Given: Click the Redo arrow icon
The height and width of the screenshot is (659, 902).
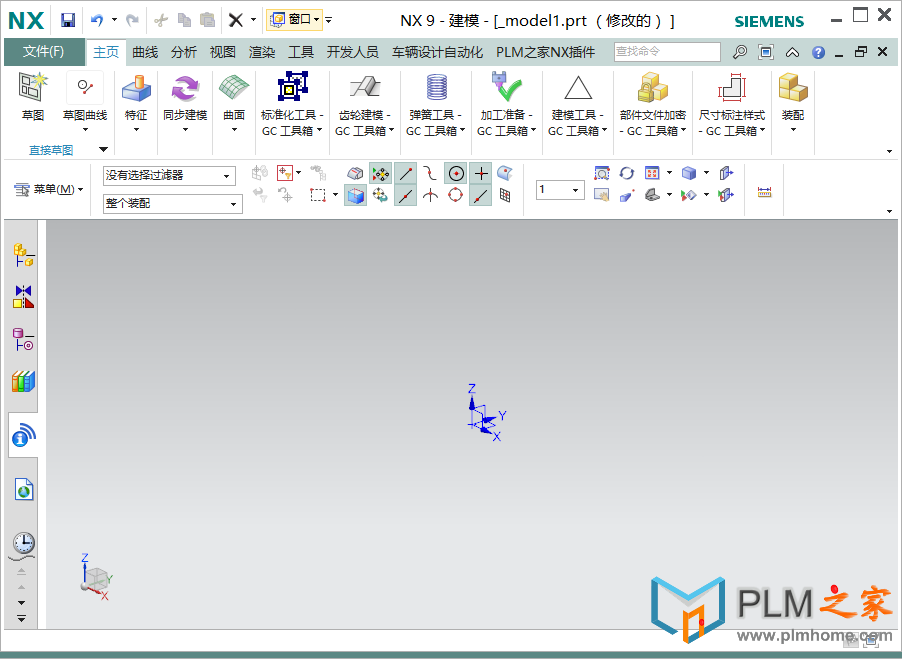Looking at the screenshot, I should pyautogui.click(x=132, y=21).
